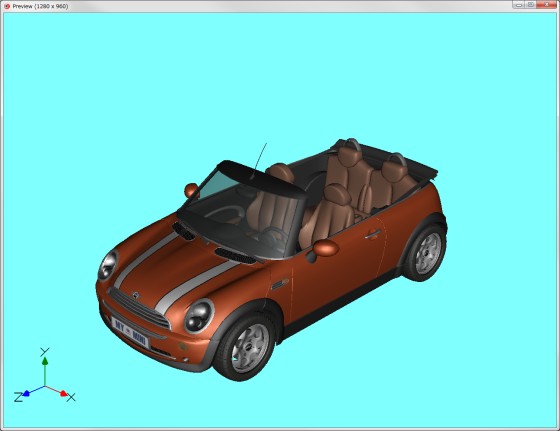The width and height of the screenshot is (560, 431).
Task: Click the Preview (1280 x 960) title text
Action: pyautogui.click(x=40, y=6)
